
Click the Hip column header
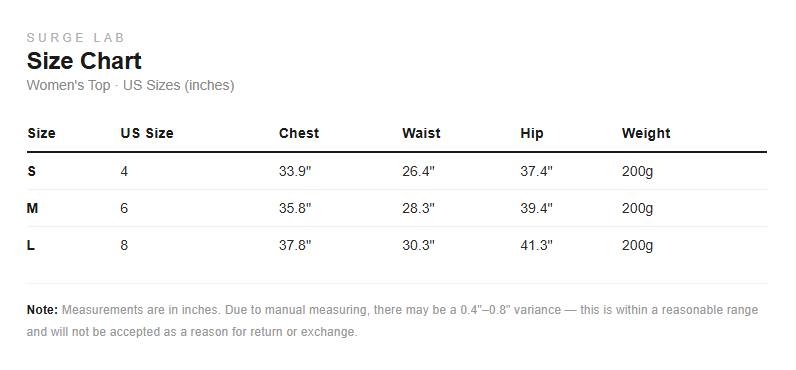[532, 133]
